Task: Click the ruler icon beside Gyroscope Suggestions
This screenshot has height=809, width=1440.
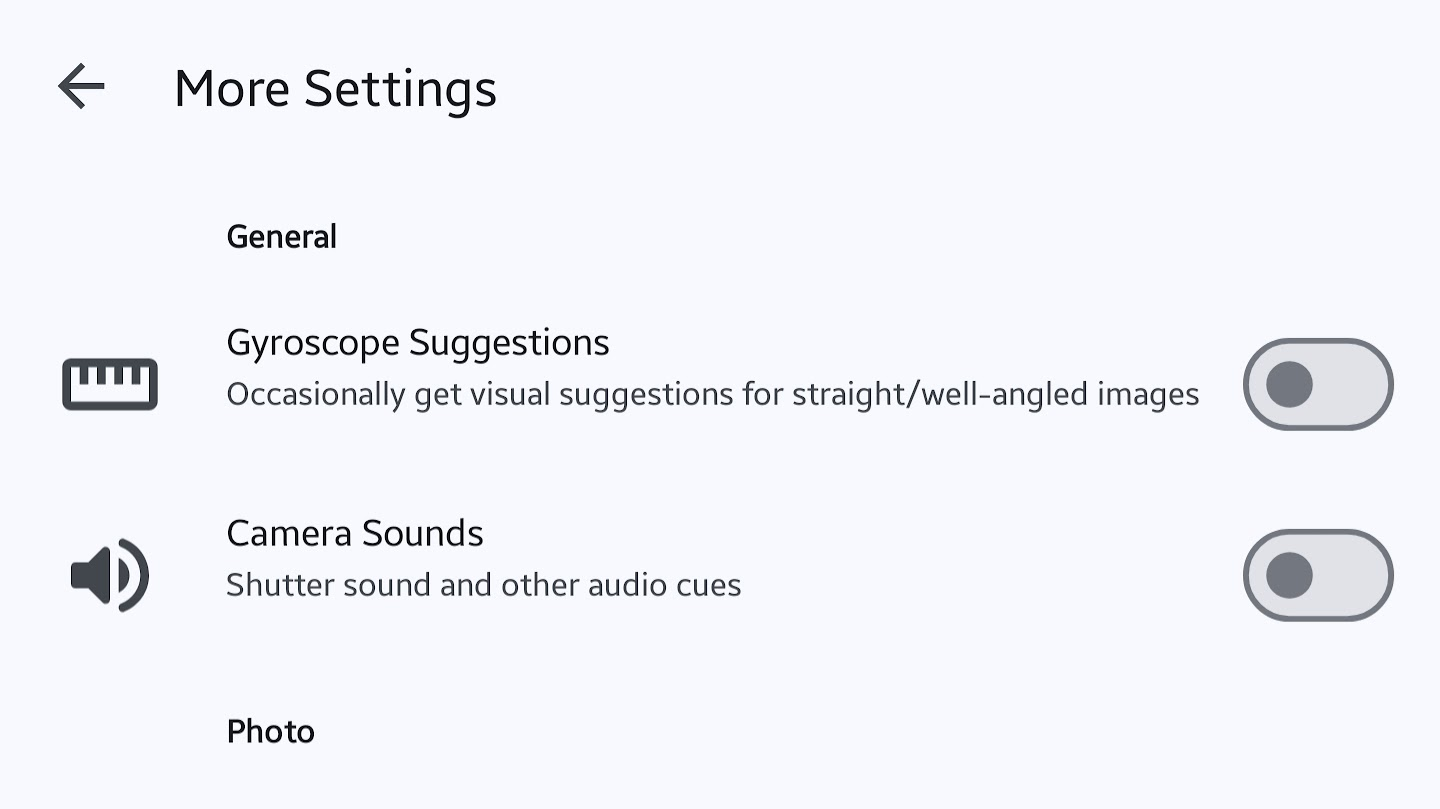Action: 110,384
